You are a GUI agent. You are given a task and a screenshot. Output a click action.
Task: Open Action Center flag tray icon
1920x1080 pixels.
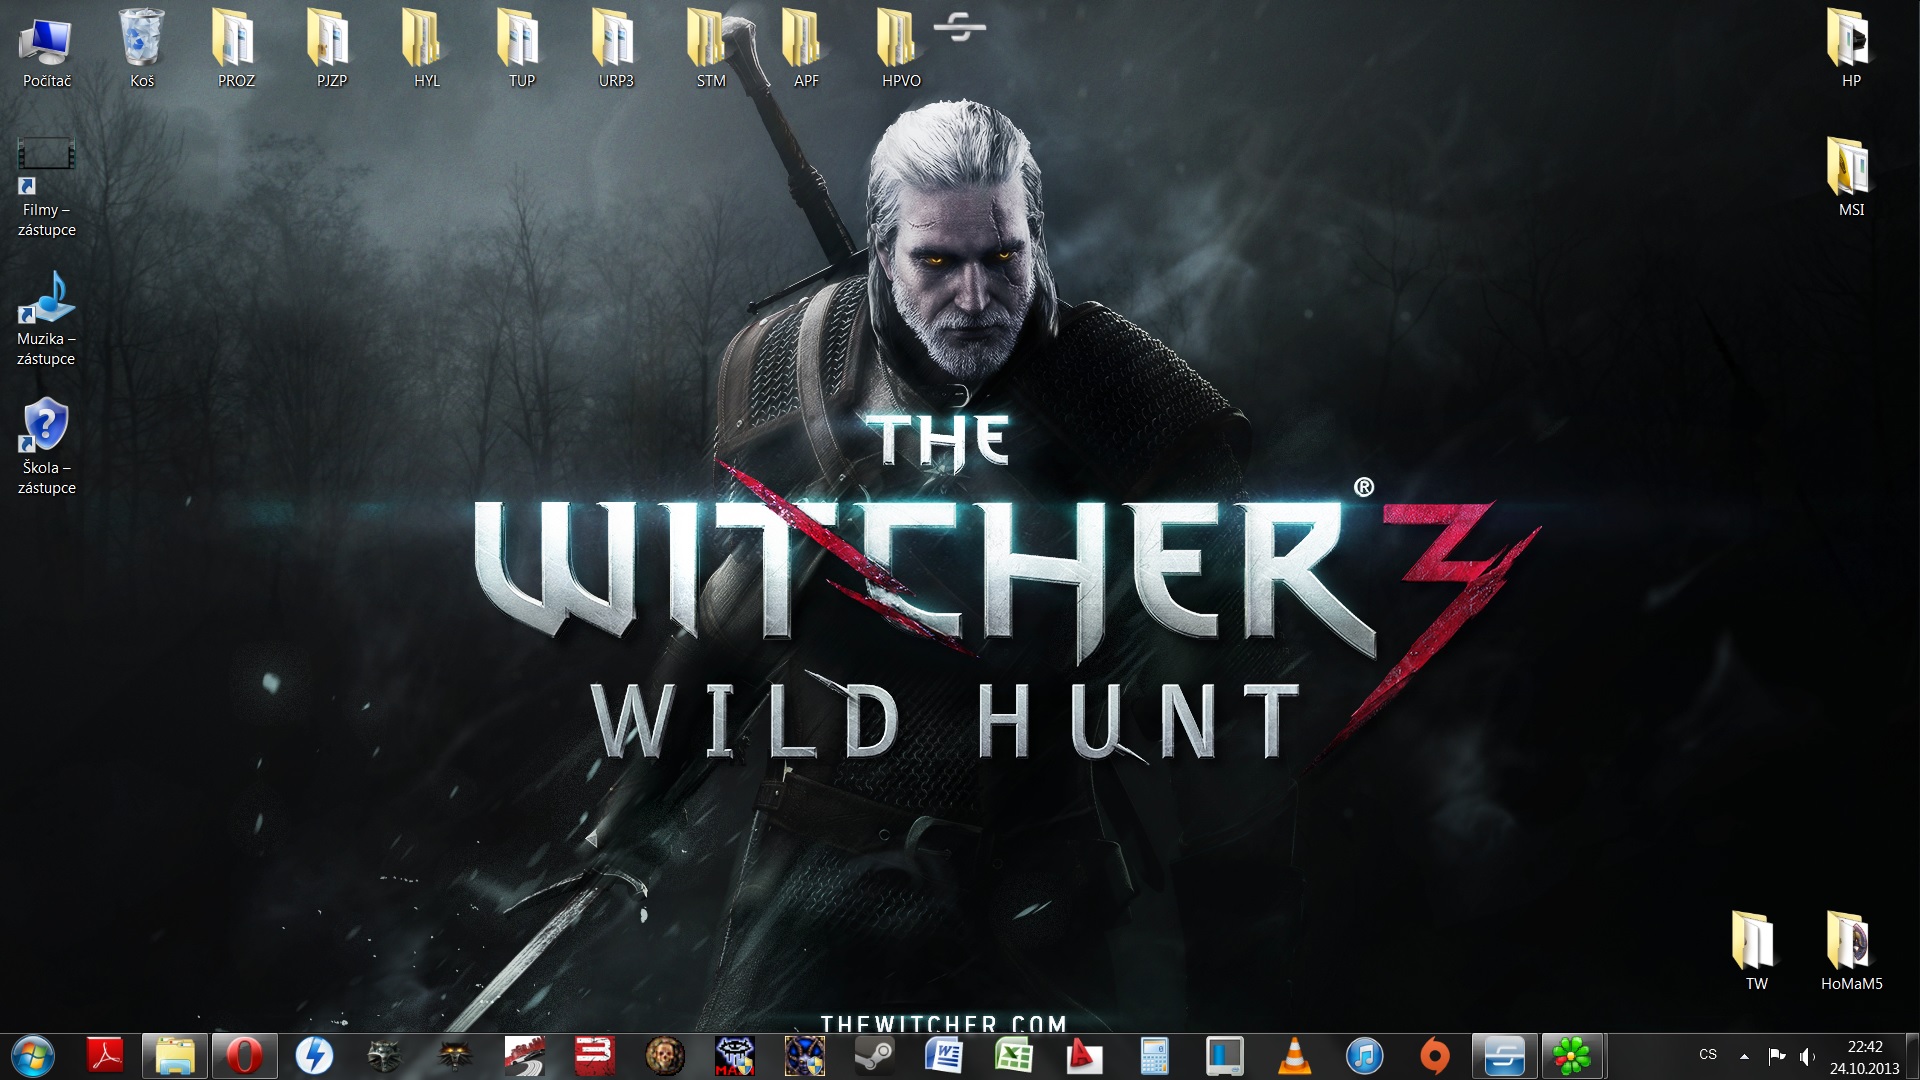(x=1777, y=1056)
